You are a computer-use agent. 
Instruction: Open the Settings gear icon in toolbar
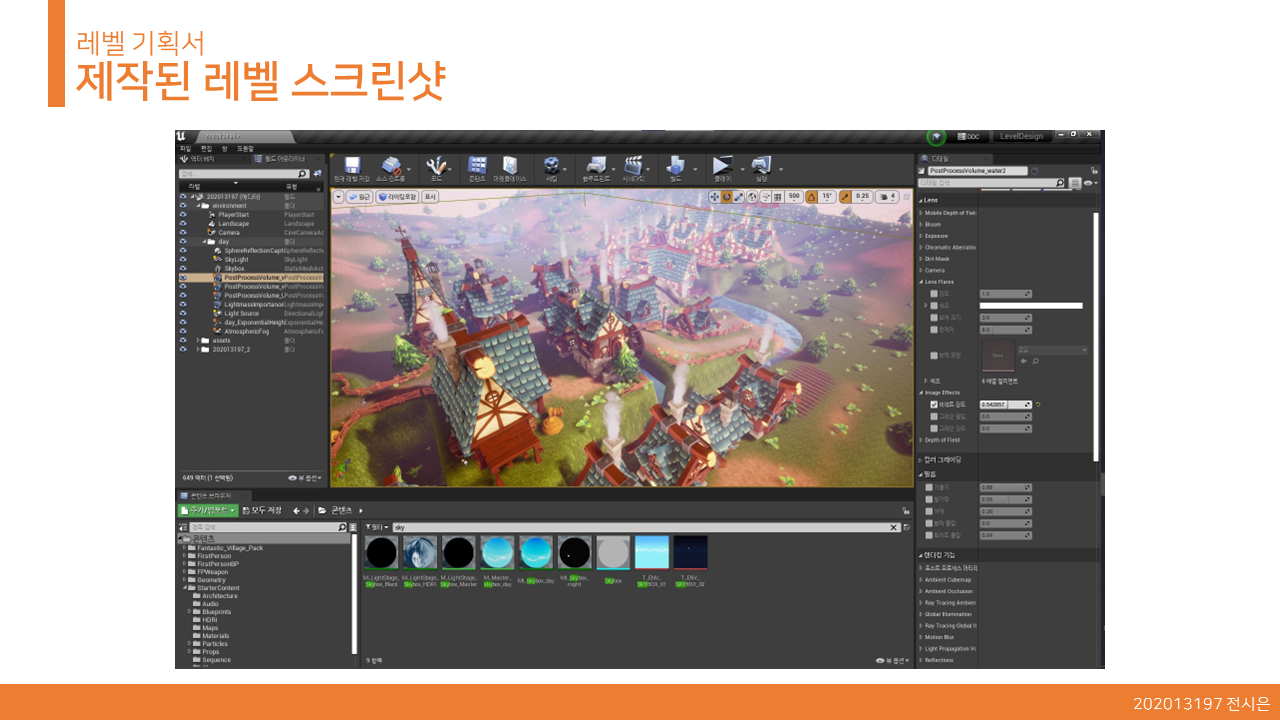point(551,165)
